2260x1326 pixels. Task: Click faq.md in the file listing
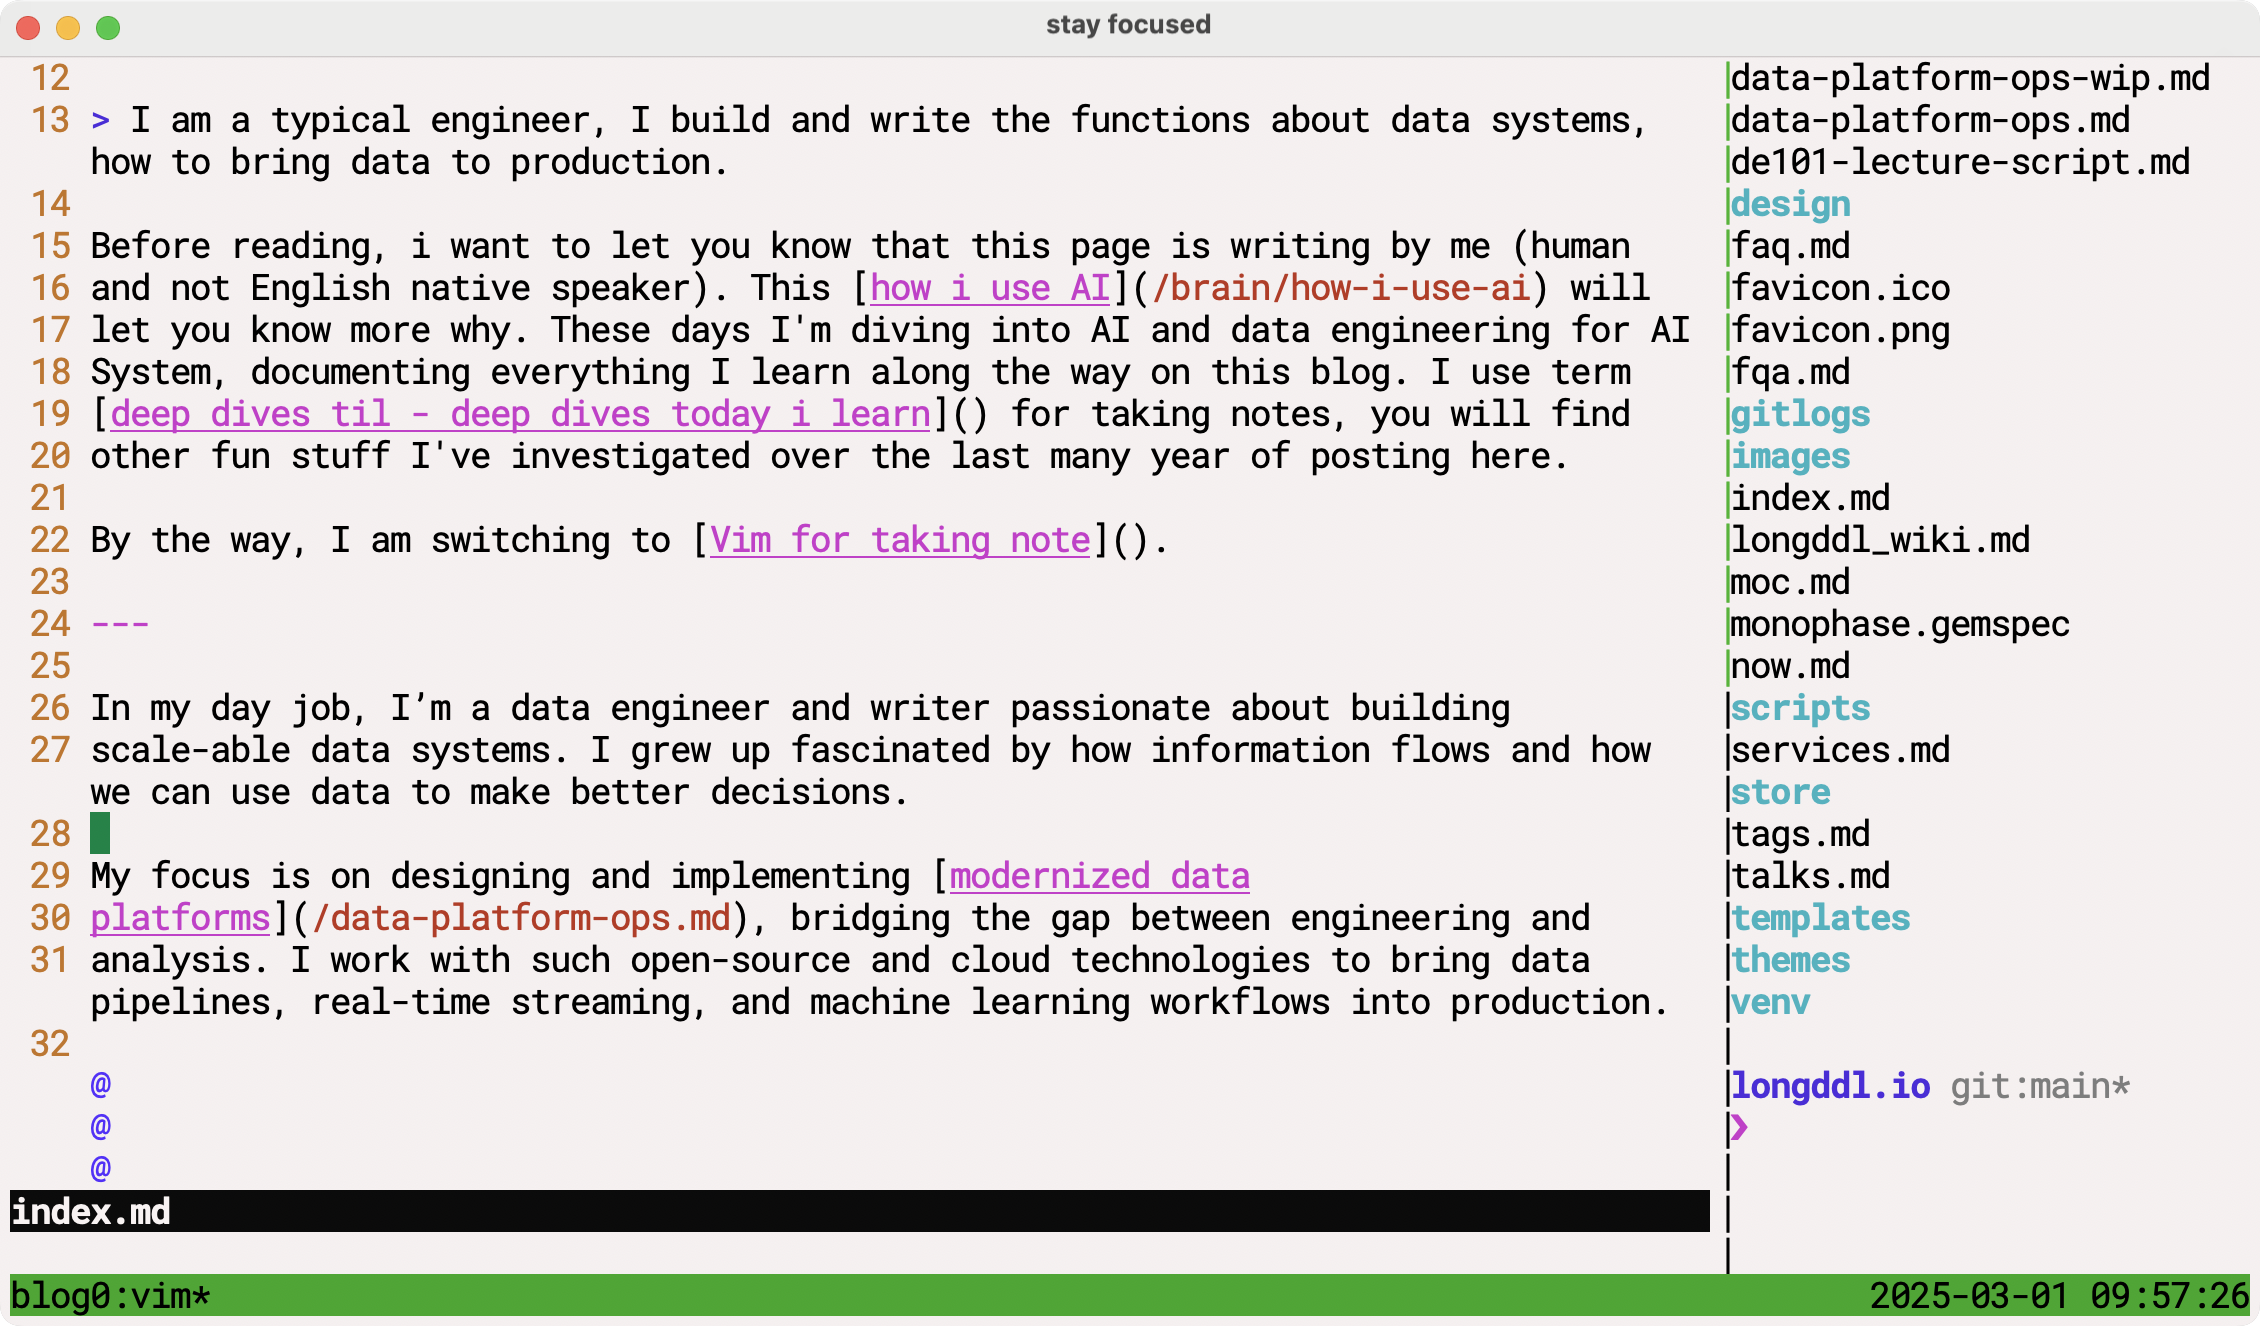coord(1790,246)
